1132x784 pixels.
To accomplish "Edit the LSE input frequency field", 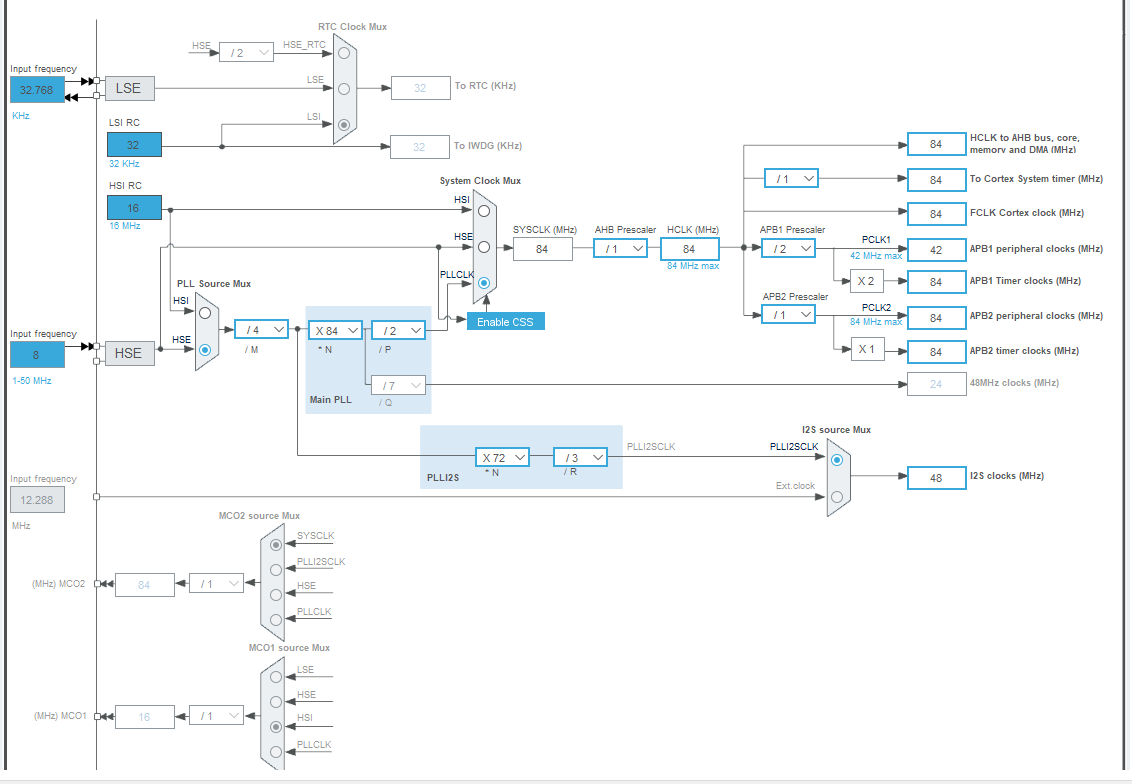I will (37, 89).
